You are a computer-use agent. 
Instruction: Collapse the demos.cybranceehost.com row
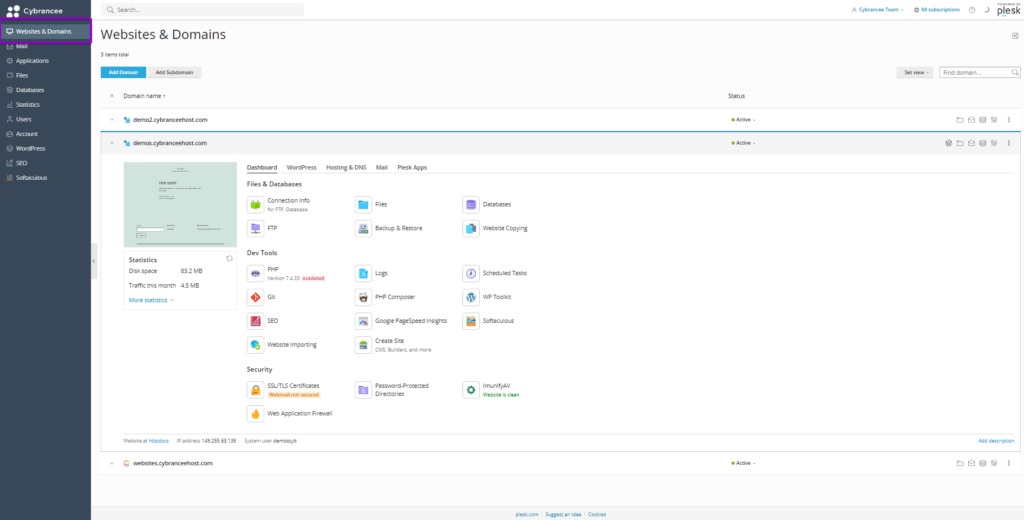click(112, 143)
